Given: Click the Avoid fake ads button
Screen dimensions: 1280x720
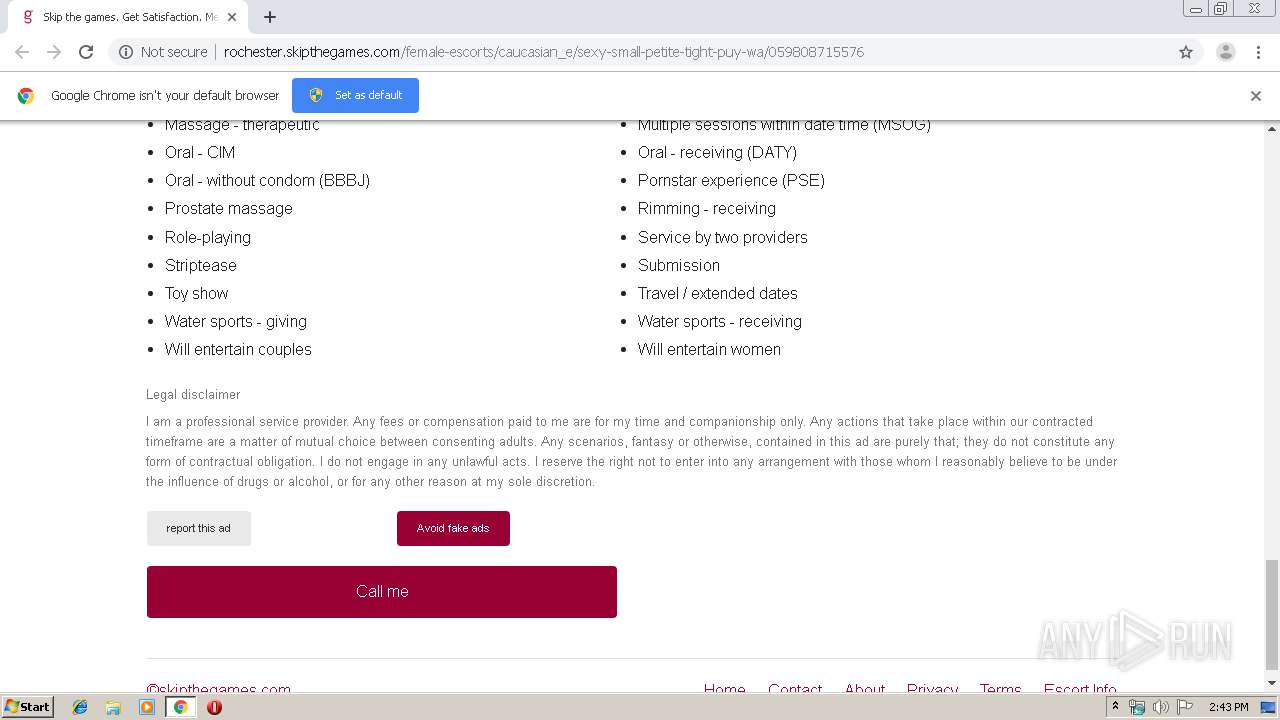Looking at the screenshot, I should point(453,528).
